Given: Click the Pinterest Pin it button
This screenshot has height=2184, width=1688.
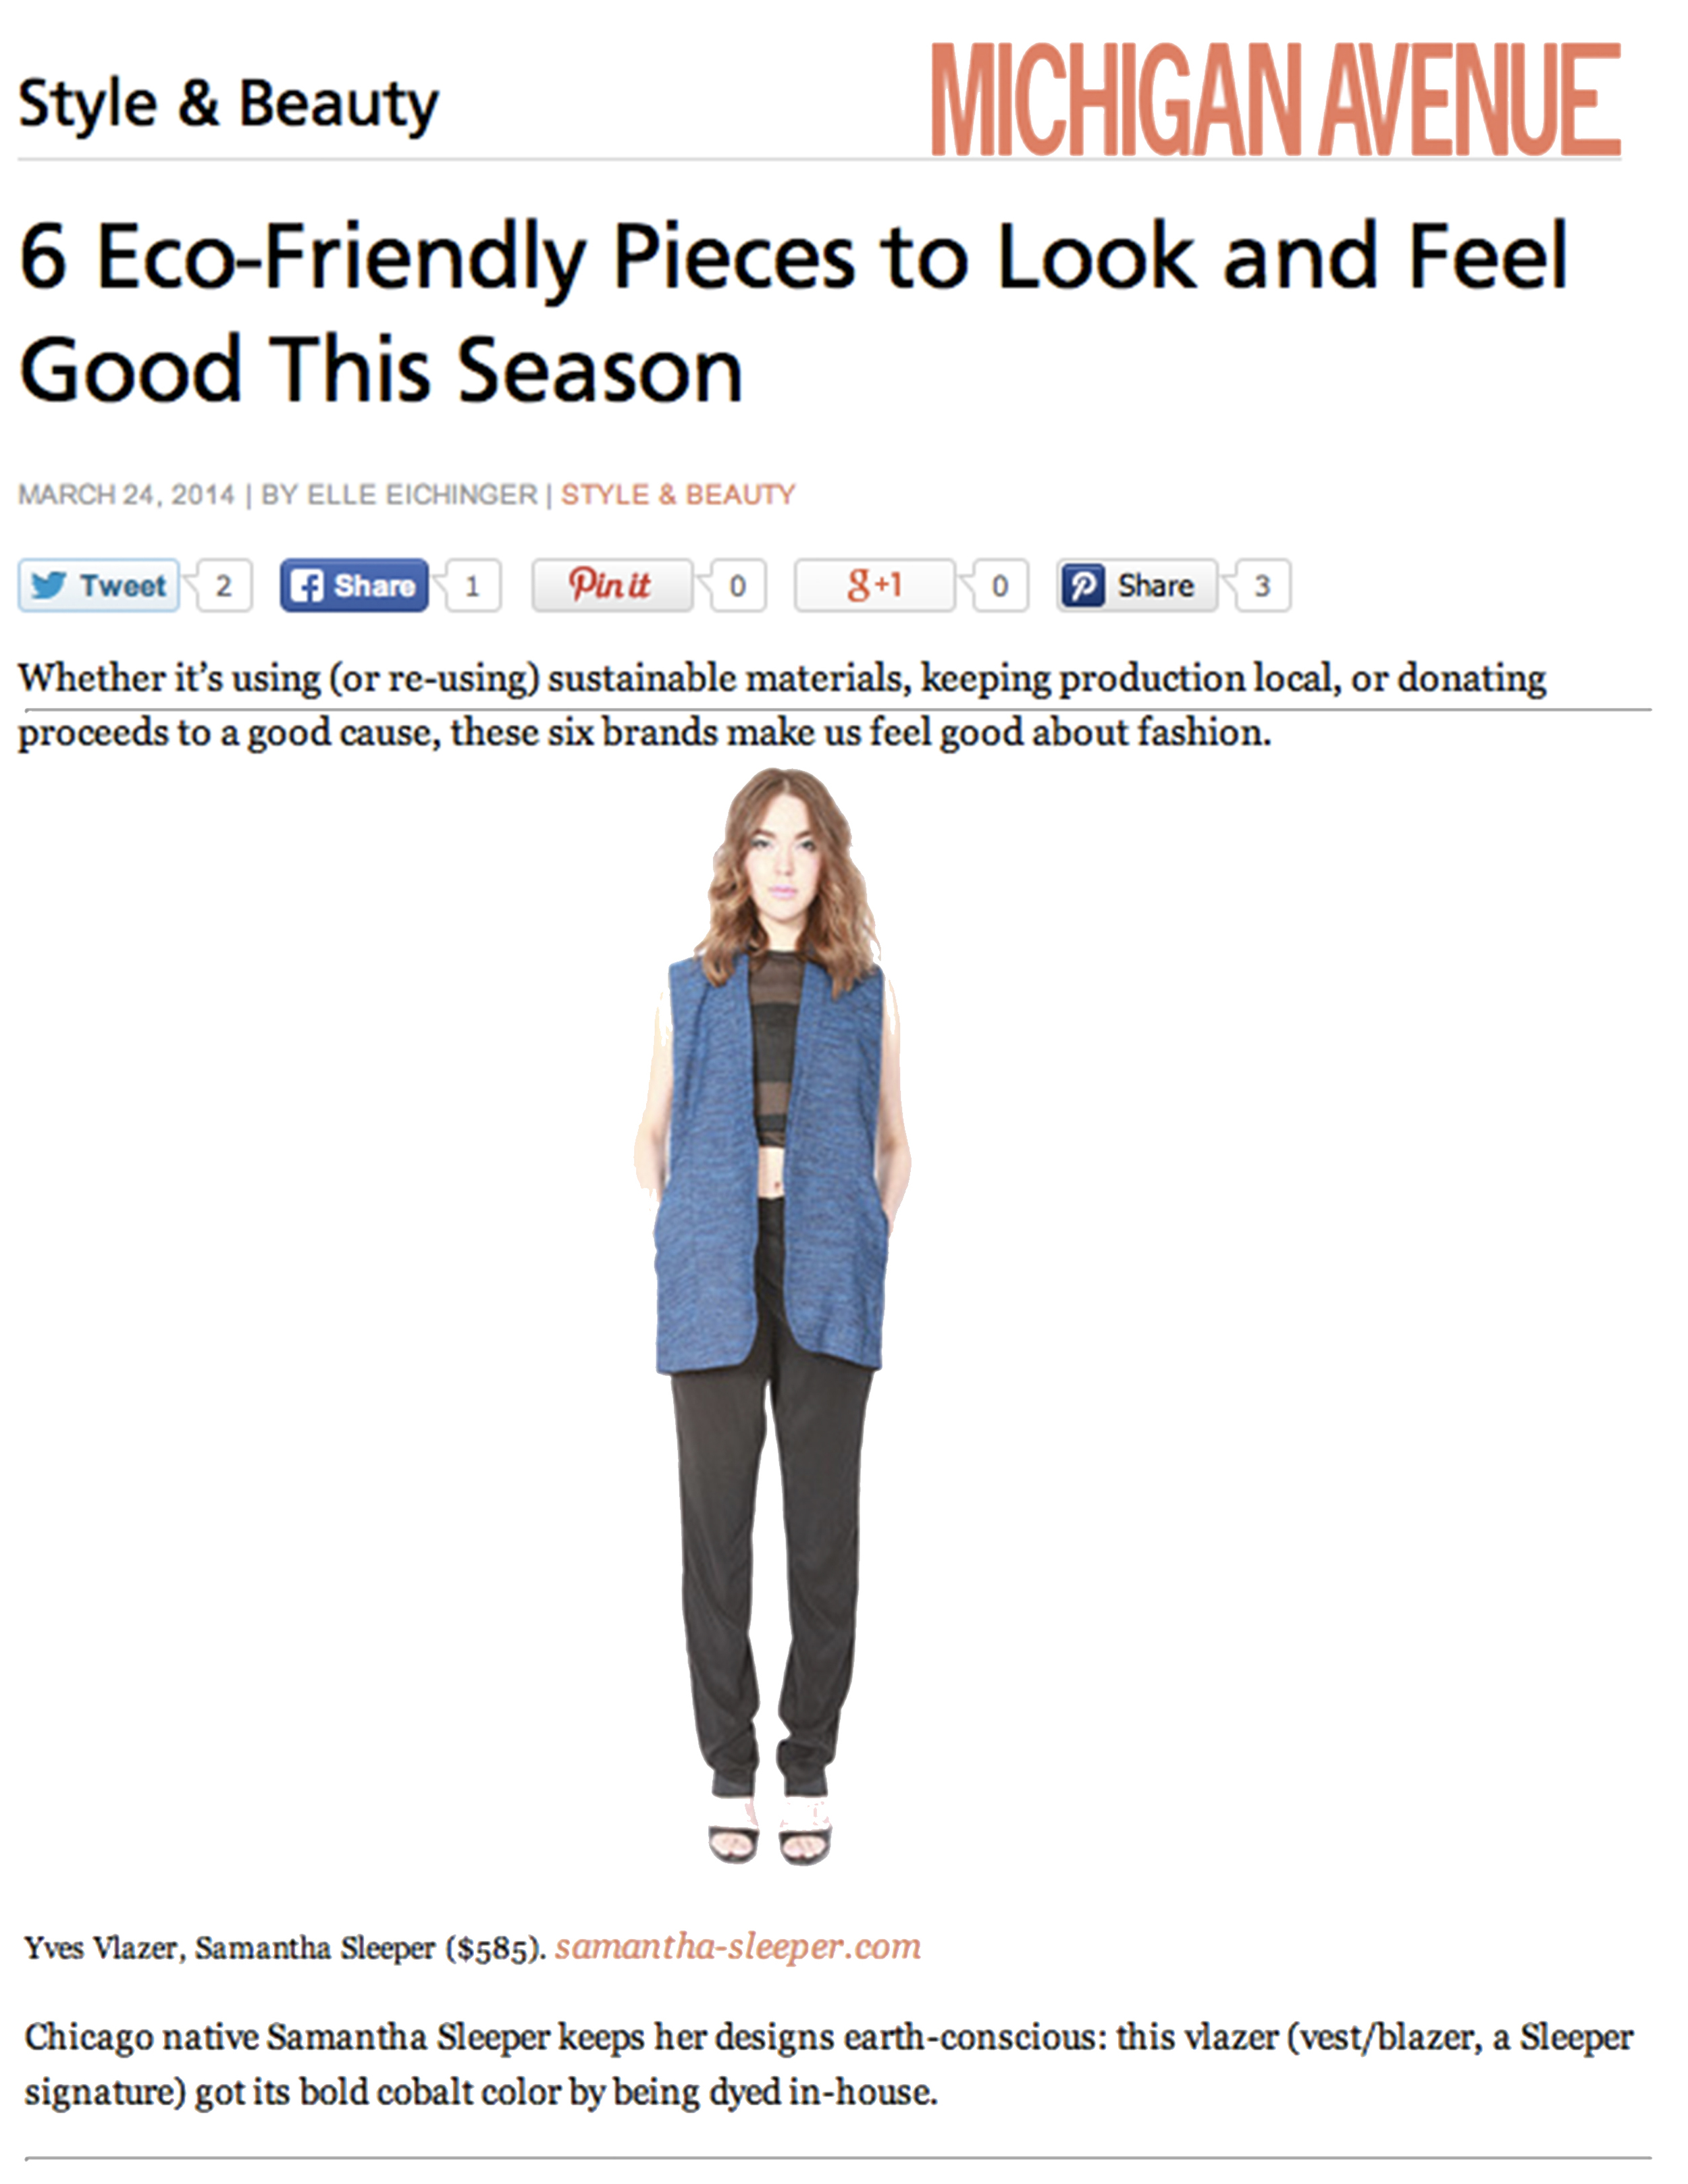Looking at the screenshot, I should coord(612,585).
